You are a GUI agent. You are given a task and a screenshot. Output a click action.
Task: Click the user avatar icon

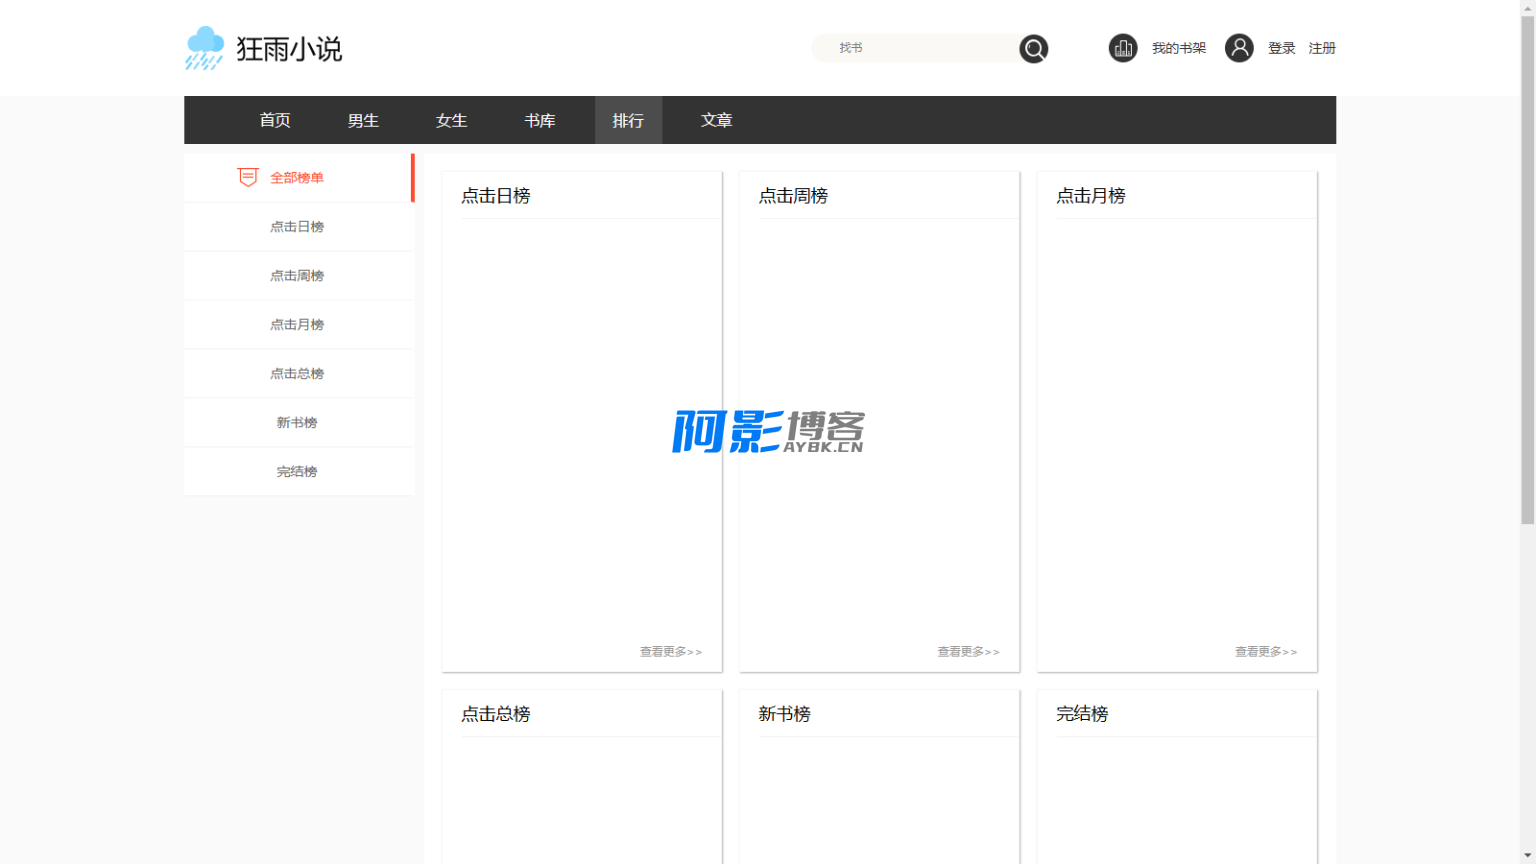(x=1239, y=48)
